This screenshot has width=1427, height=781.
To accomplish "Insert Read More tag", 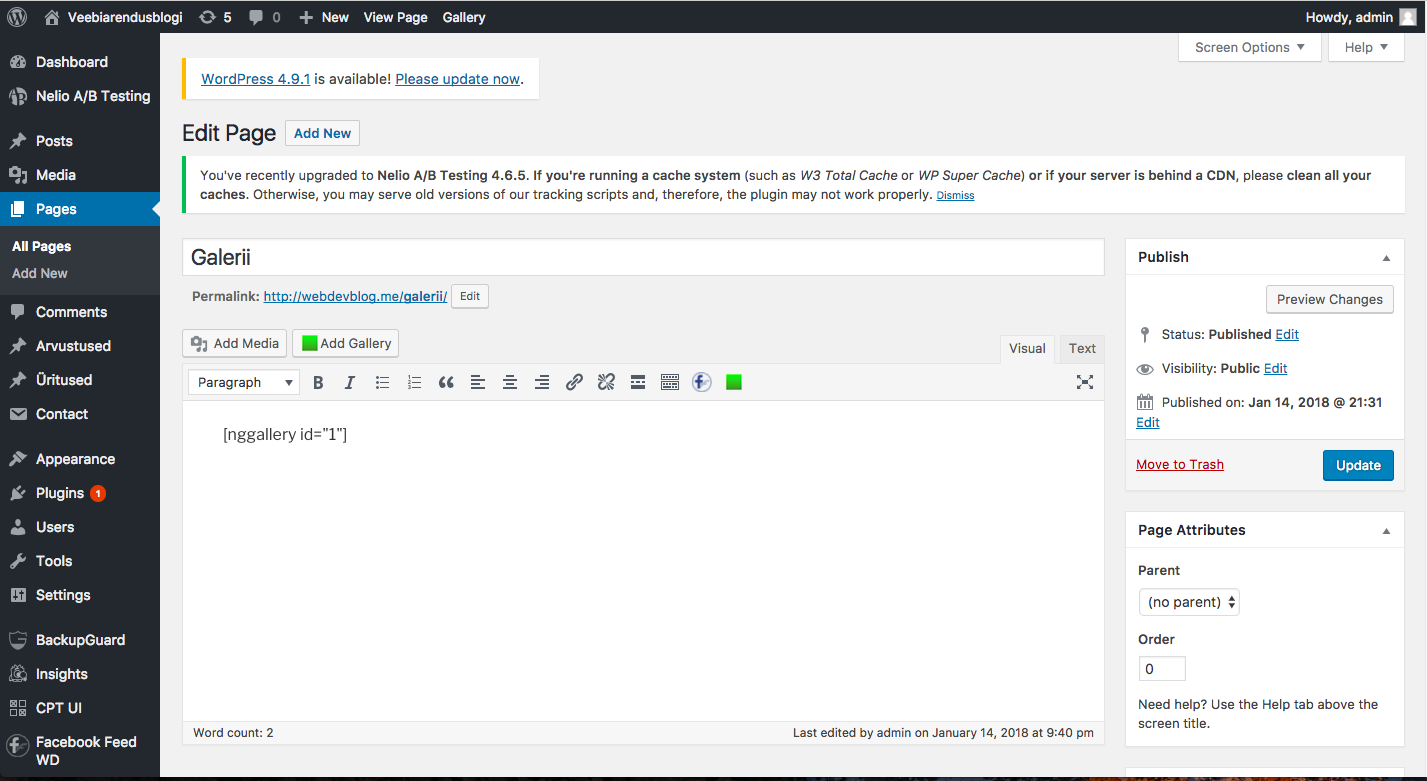I will tap(638, 382).
